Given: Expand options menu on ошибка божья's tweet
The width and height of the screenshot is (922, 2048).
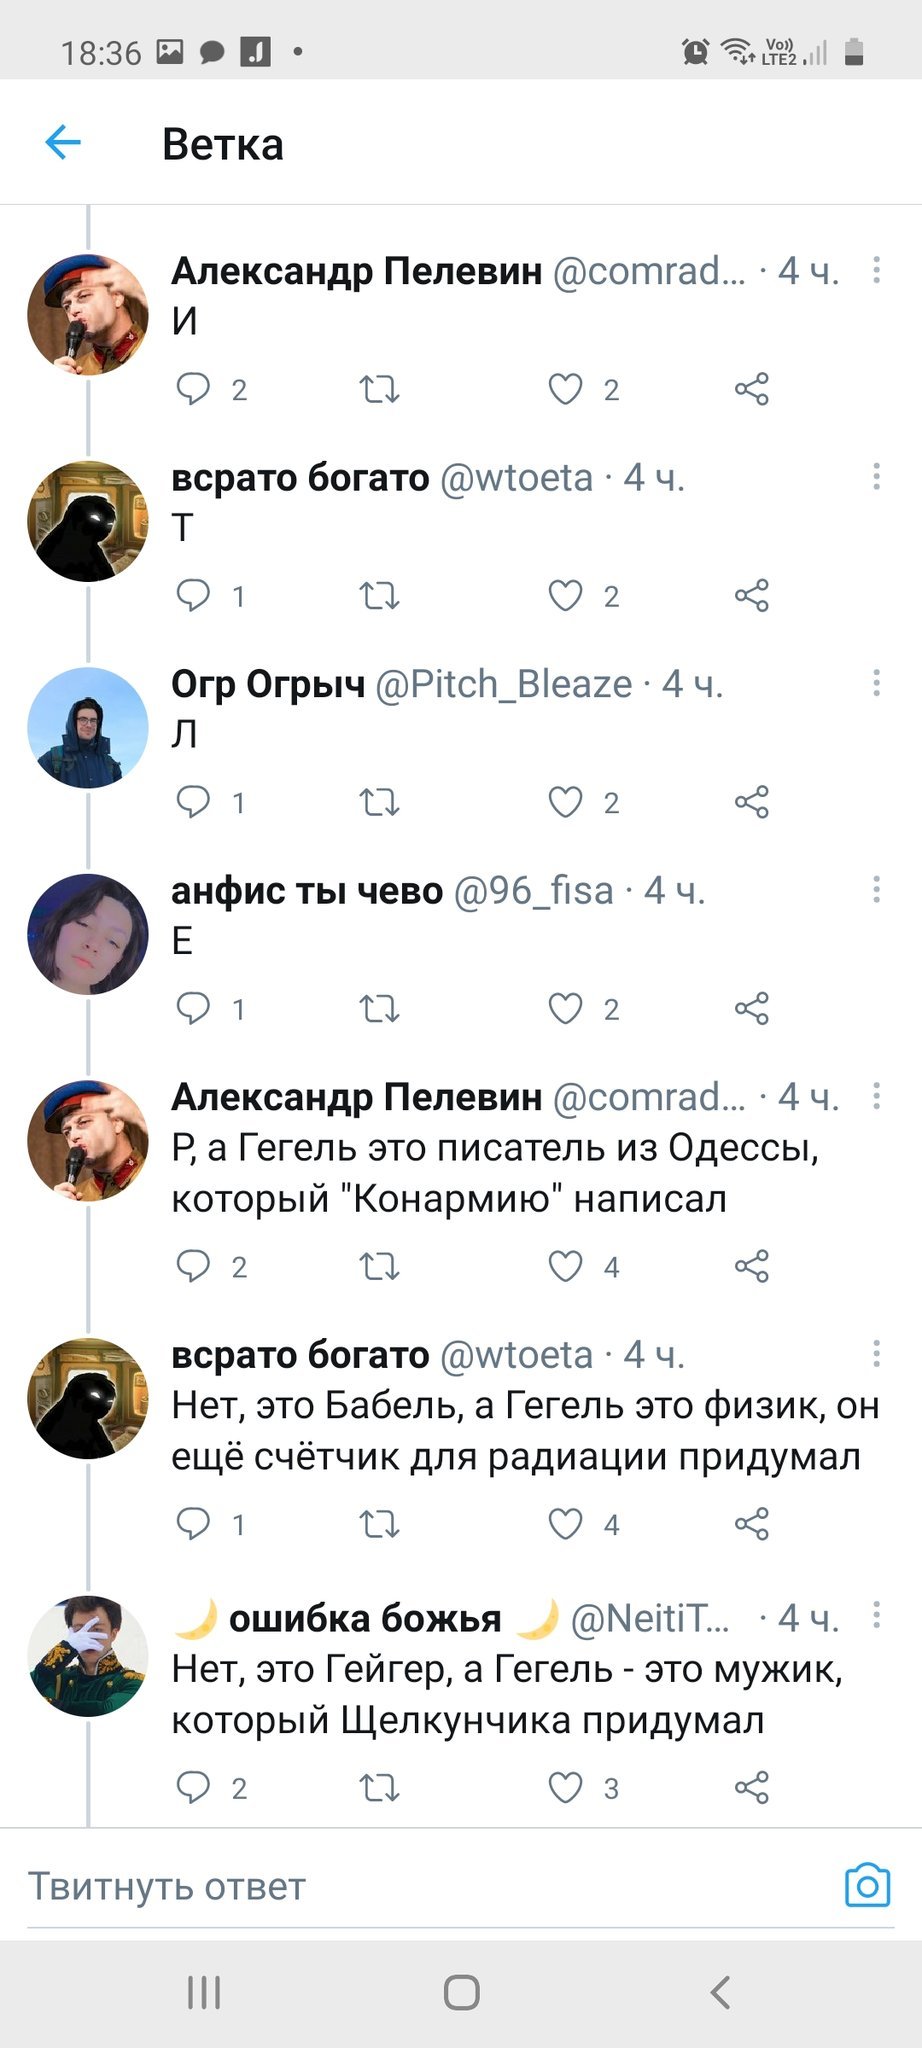Looking at the screenshot, I should click(876, 1615).
